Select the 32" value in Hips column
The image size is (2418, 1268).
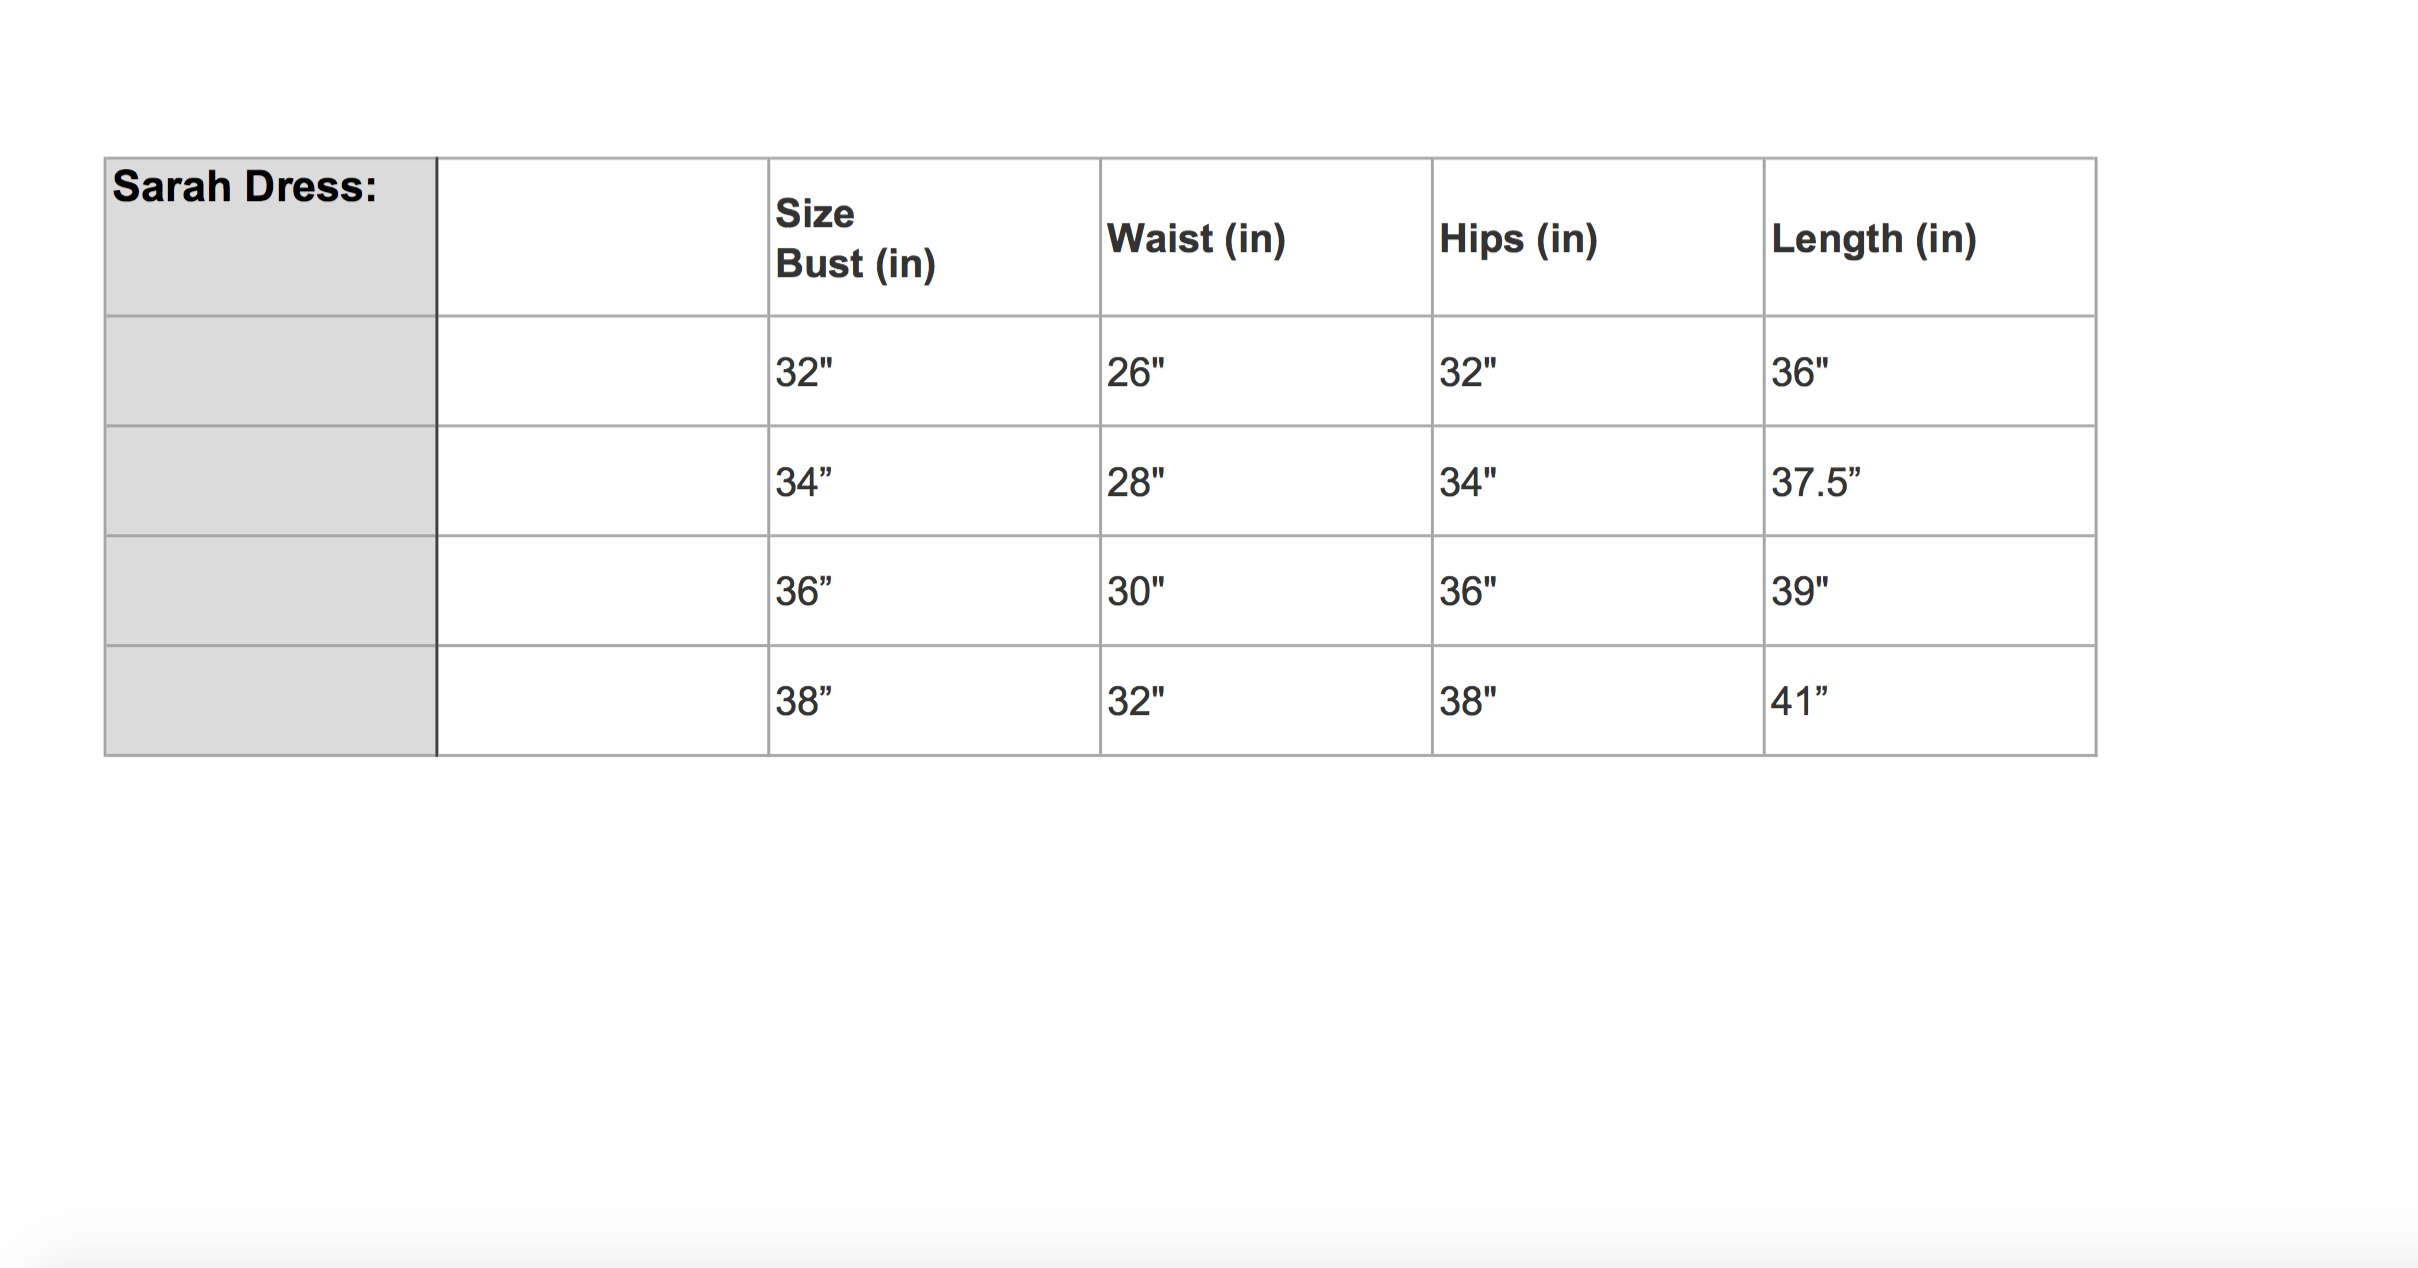pyautogui.click(x=1468, y=372)
